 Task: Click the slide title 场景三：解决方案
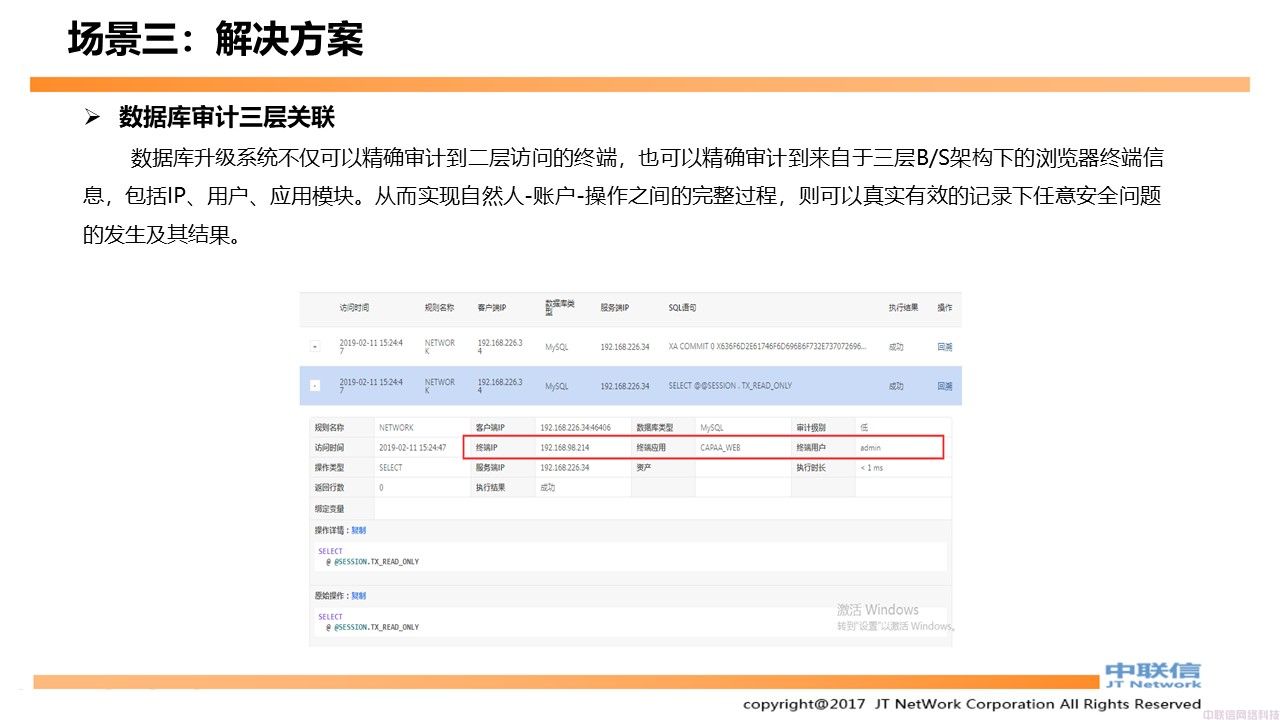point(215,40)
